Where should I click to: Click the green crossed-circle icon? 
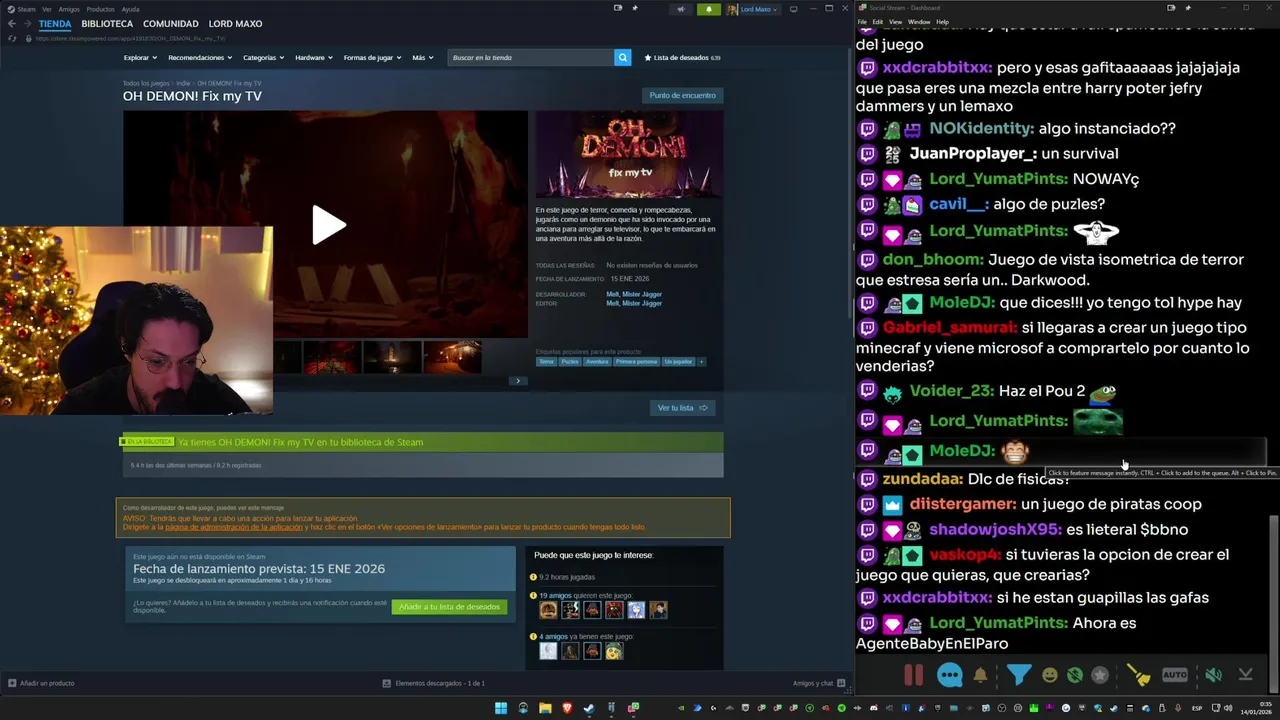(x=1075, y=675)
